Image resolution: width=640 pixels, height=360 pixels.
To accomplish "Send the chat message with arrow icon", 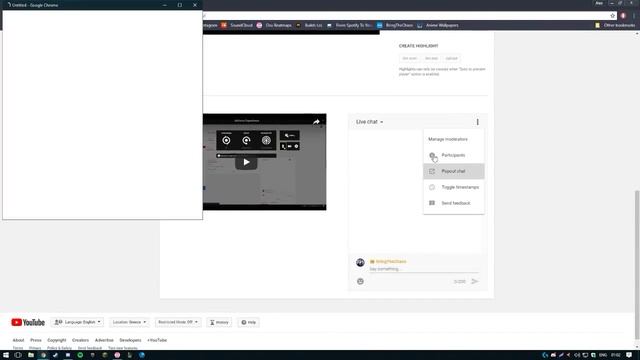I will (x=474, y=281).
